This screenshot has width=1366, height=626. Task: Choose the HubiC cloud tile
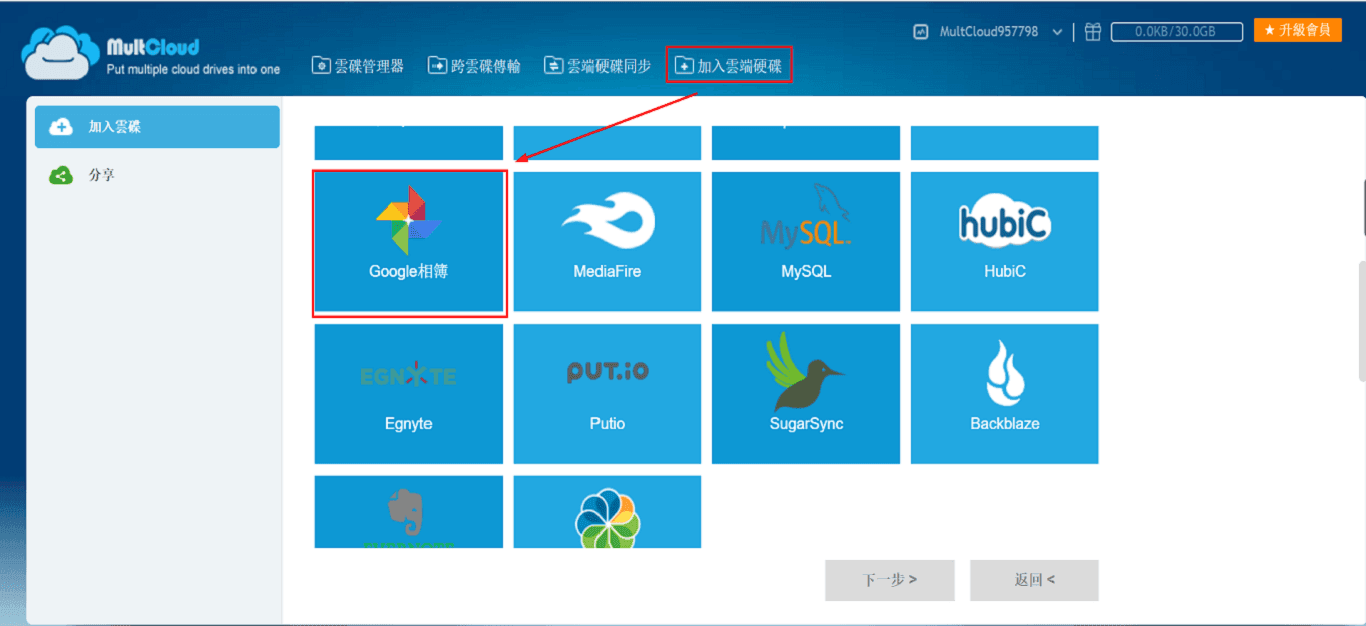[1004, 241]
